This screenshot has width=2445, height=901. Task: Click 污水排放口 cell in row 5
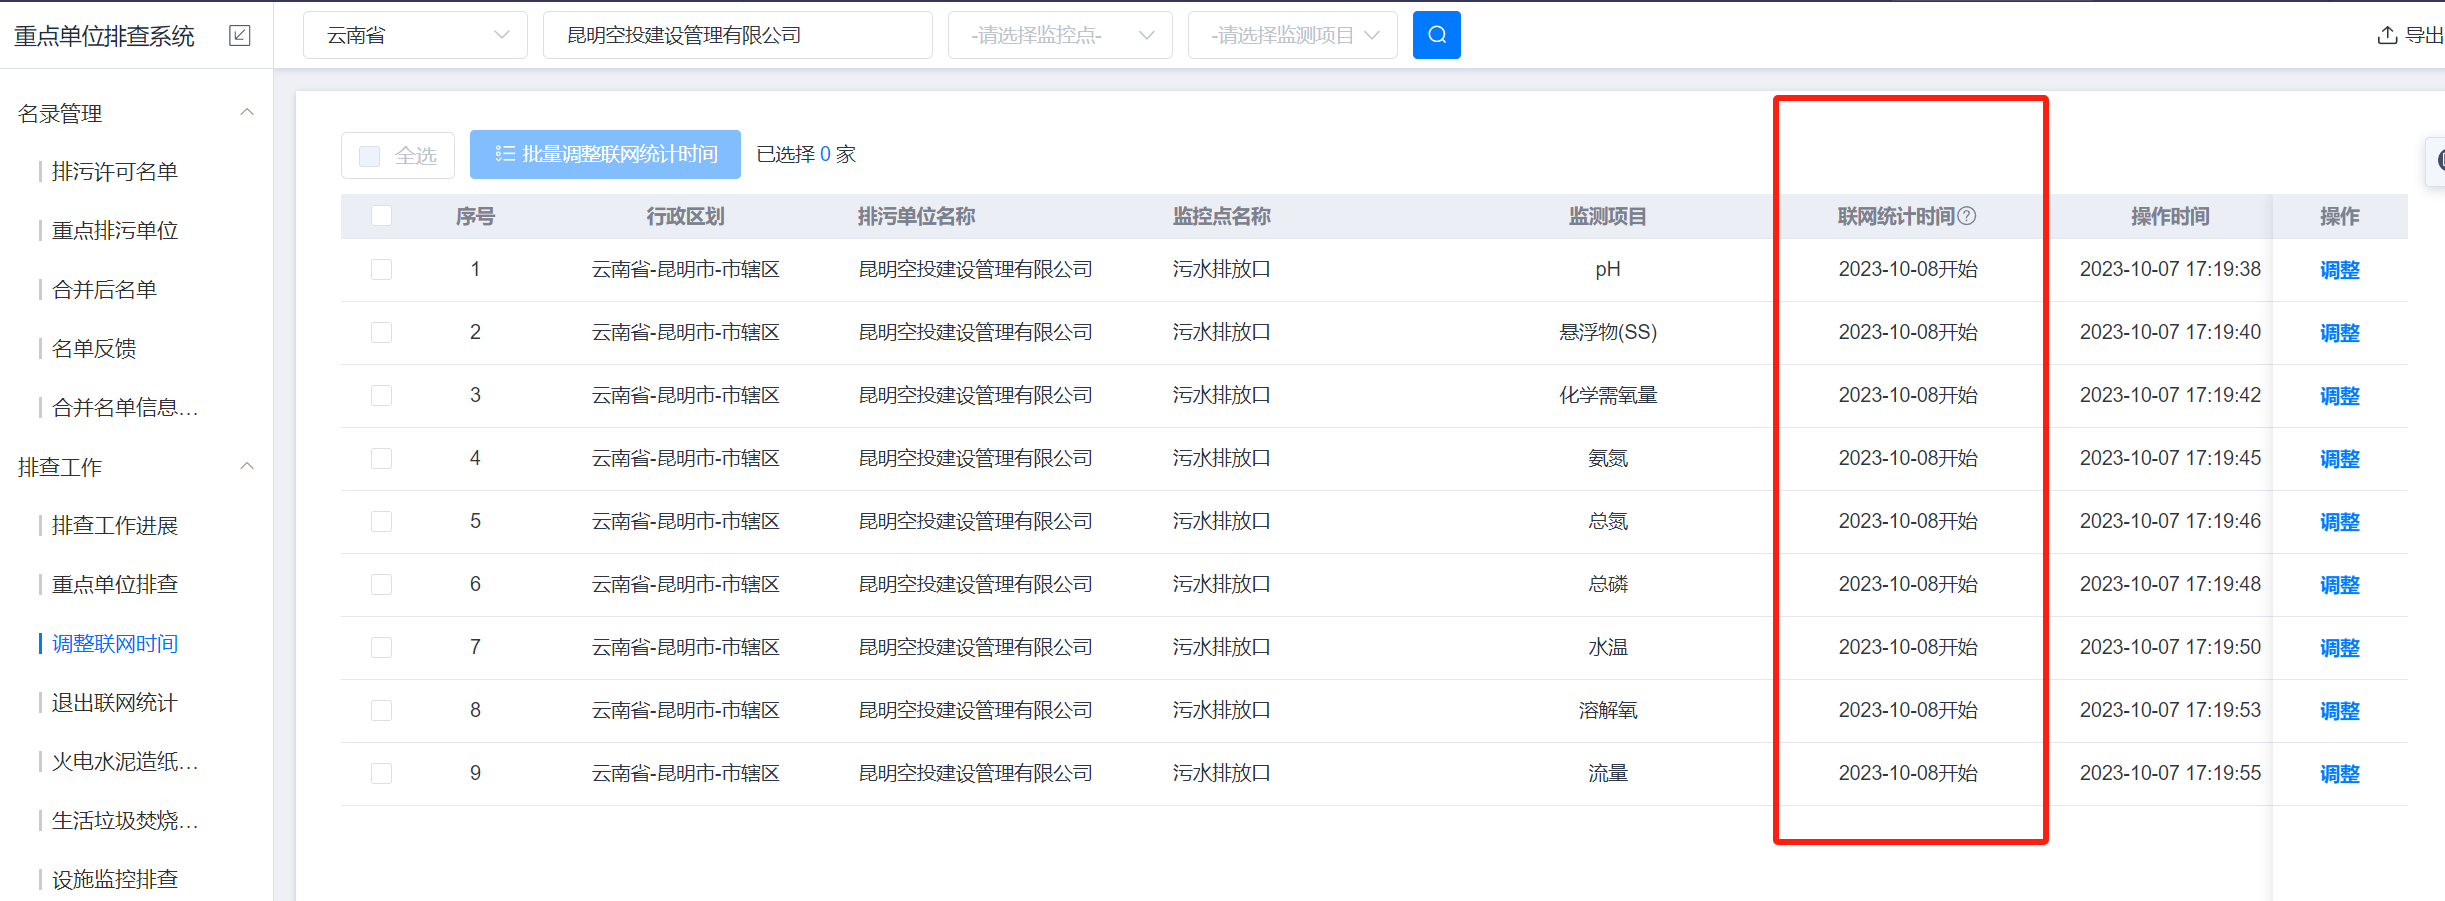[1221, 521]
